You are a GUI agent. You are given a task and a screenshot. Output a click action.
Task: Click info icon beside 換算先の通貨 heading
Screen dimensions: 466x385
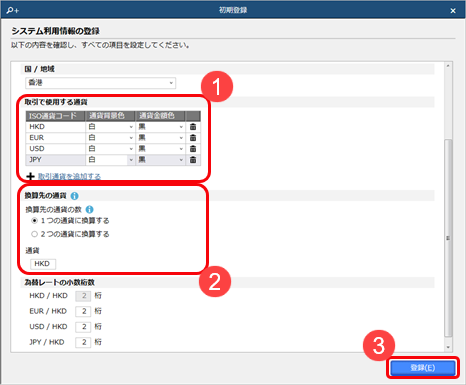[75, 196]
